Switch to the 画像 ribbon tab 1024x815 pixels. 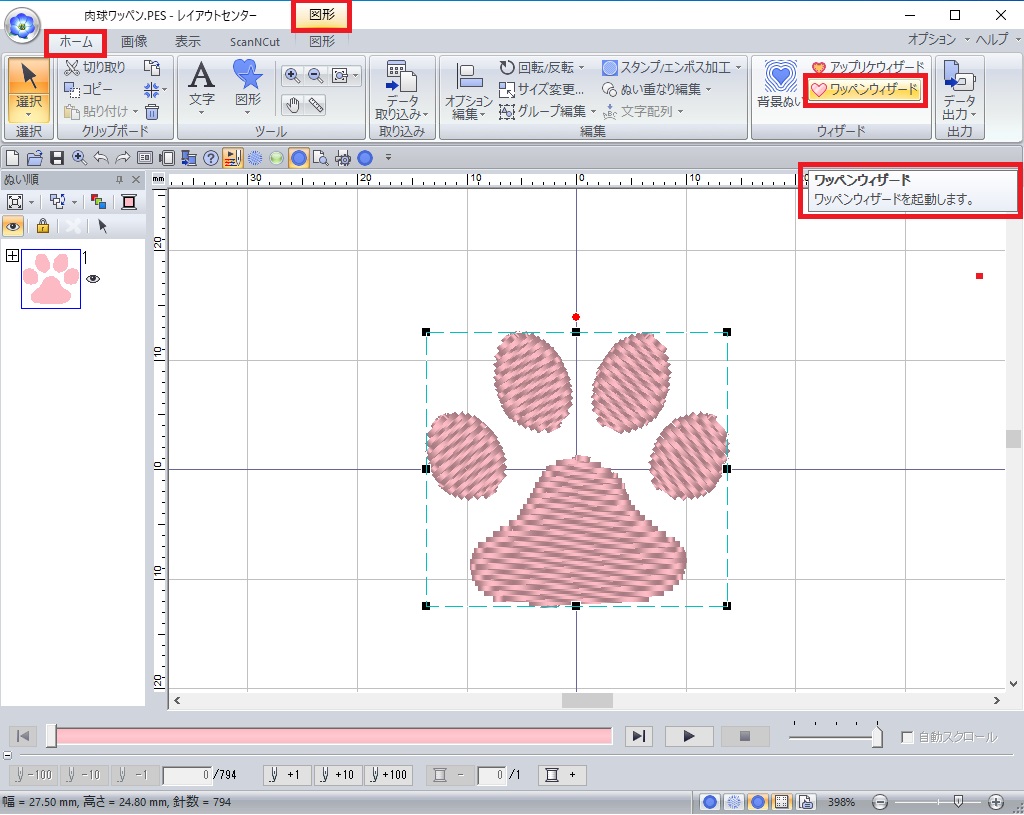[x=134, y=41]
